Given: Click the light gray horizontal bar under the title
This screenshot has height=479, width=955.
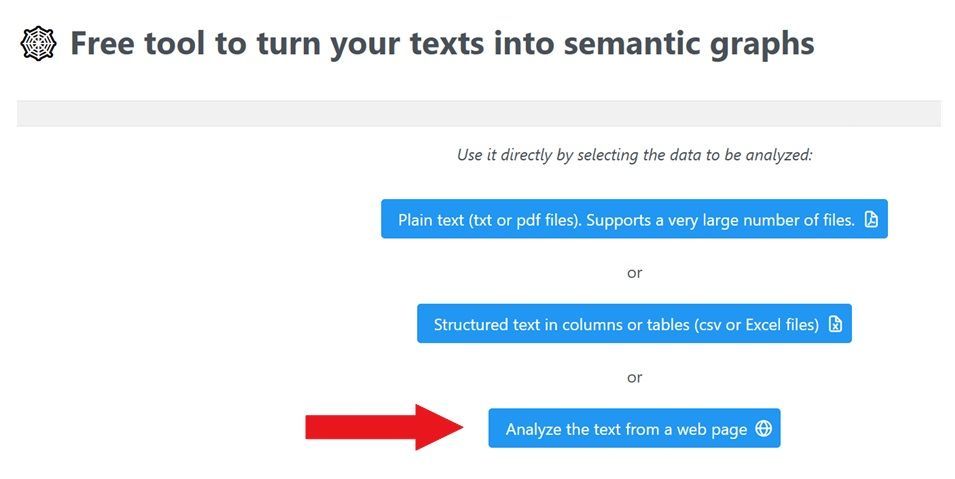Looking at the screenshot, I should [479, 114].
